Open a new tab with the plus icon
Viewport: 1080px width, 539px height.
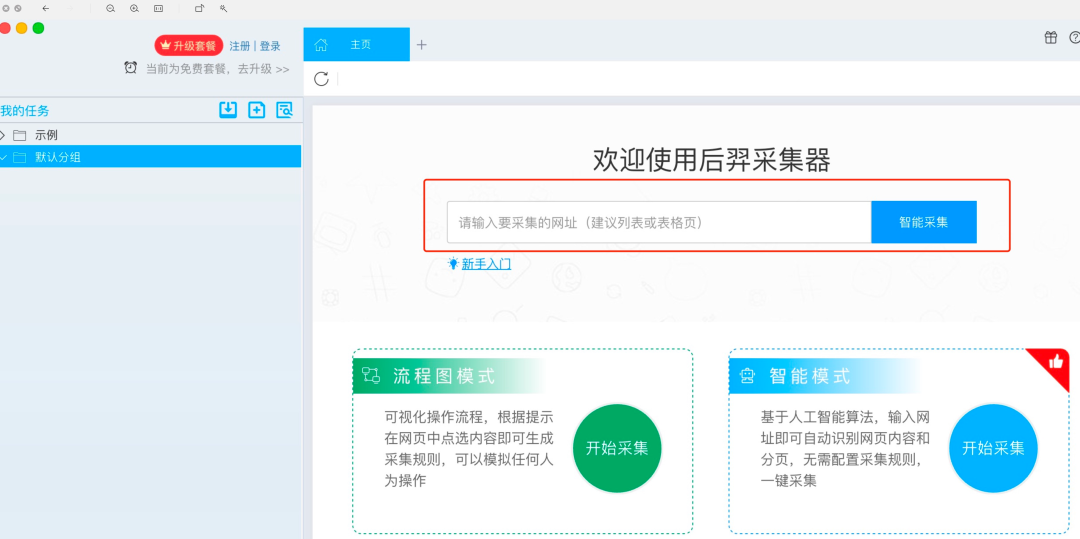(x=422, y=45)
